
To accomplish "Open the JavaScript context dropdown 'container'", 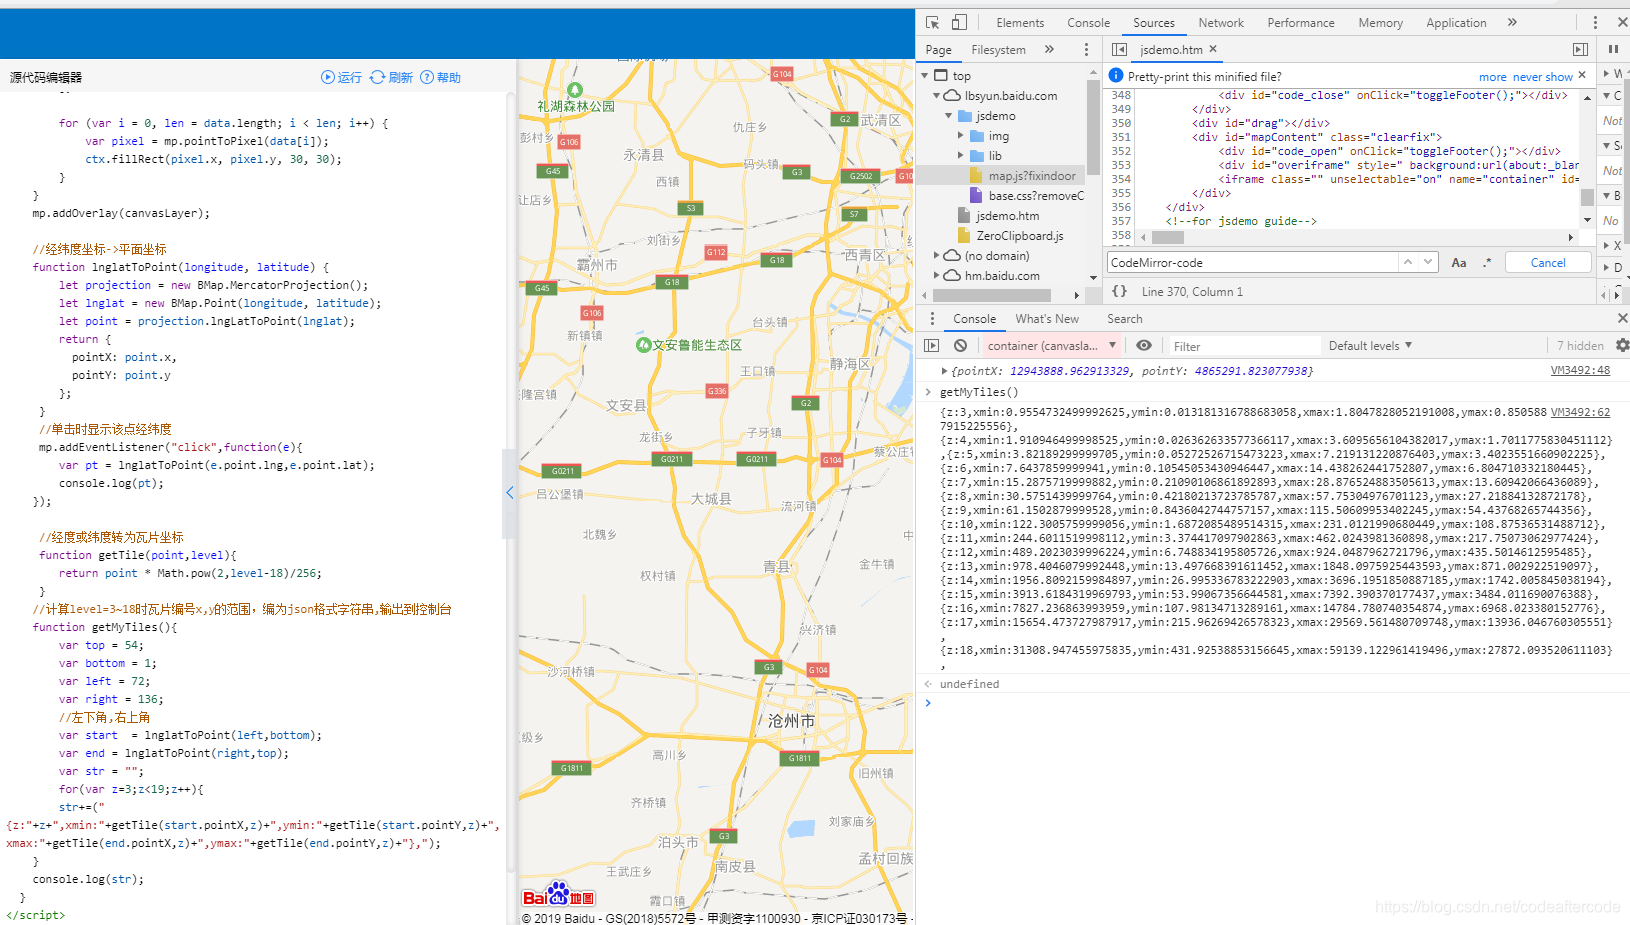I will (1051, 346).
